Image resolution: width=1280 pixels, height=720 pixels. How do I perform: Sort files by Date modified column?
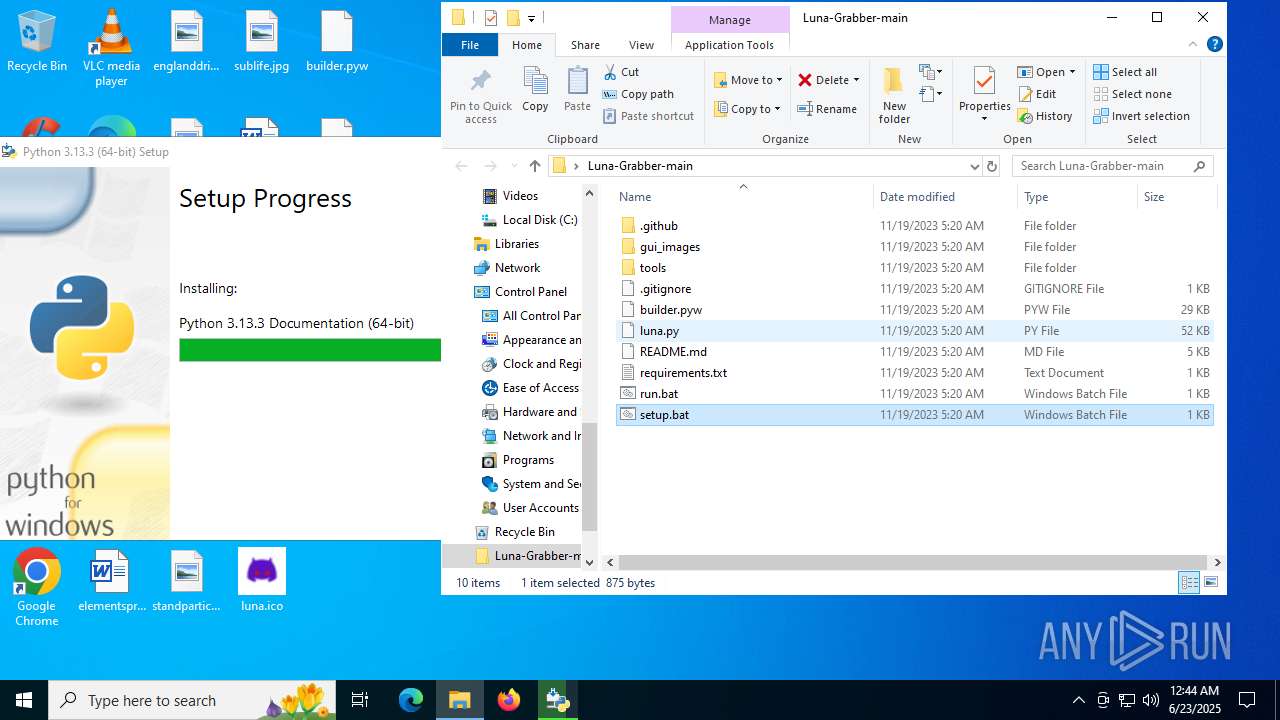pyautogui.click(x=945, y=197)
